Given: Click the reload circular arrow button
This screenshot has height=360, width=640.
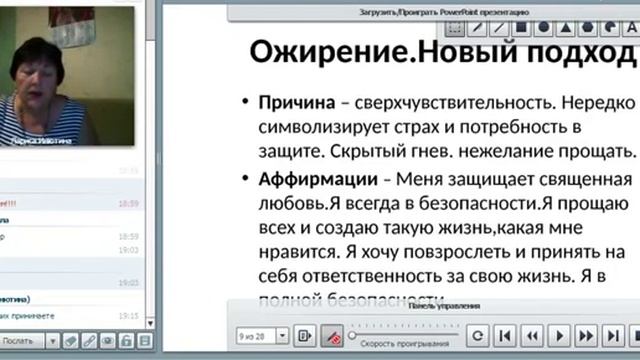Looking at the screenshot, I should point(478,336).
